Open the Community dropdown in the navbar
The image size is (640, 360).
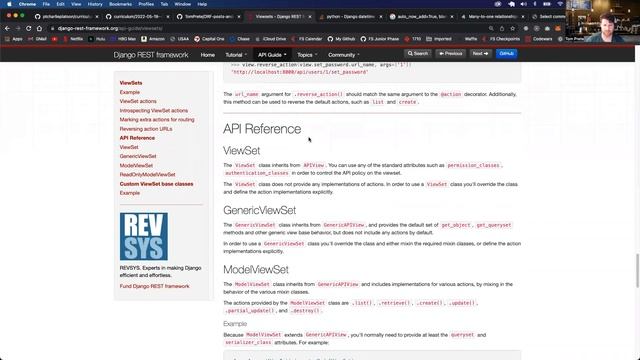click(344, 55)
